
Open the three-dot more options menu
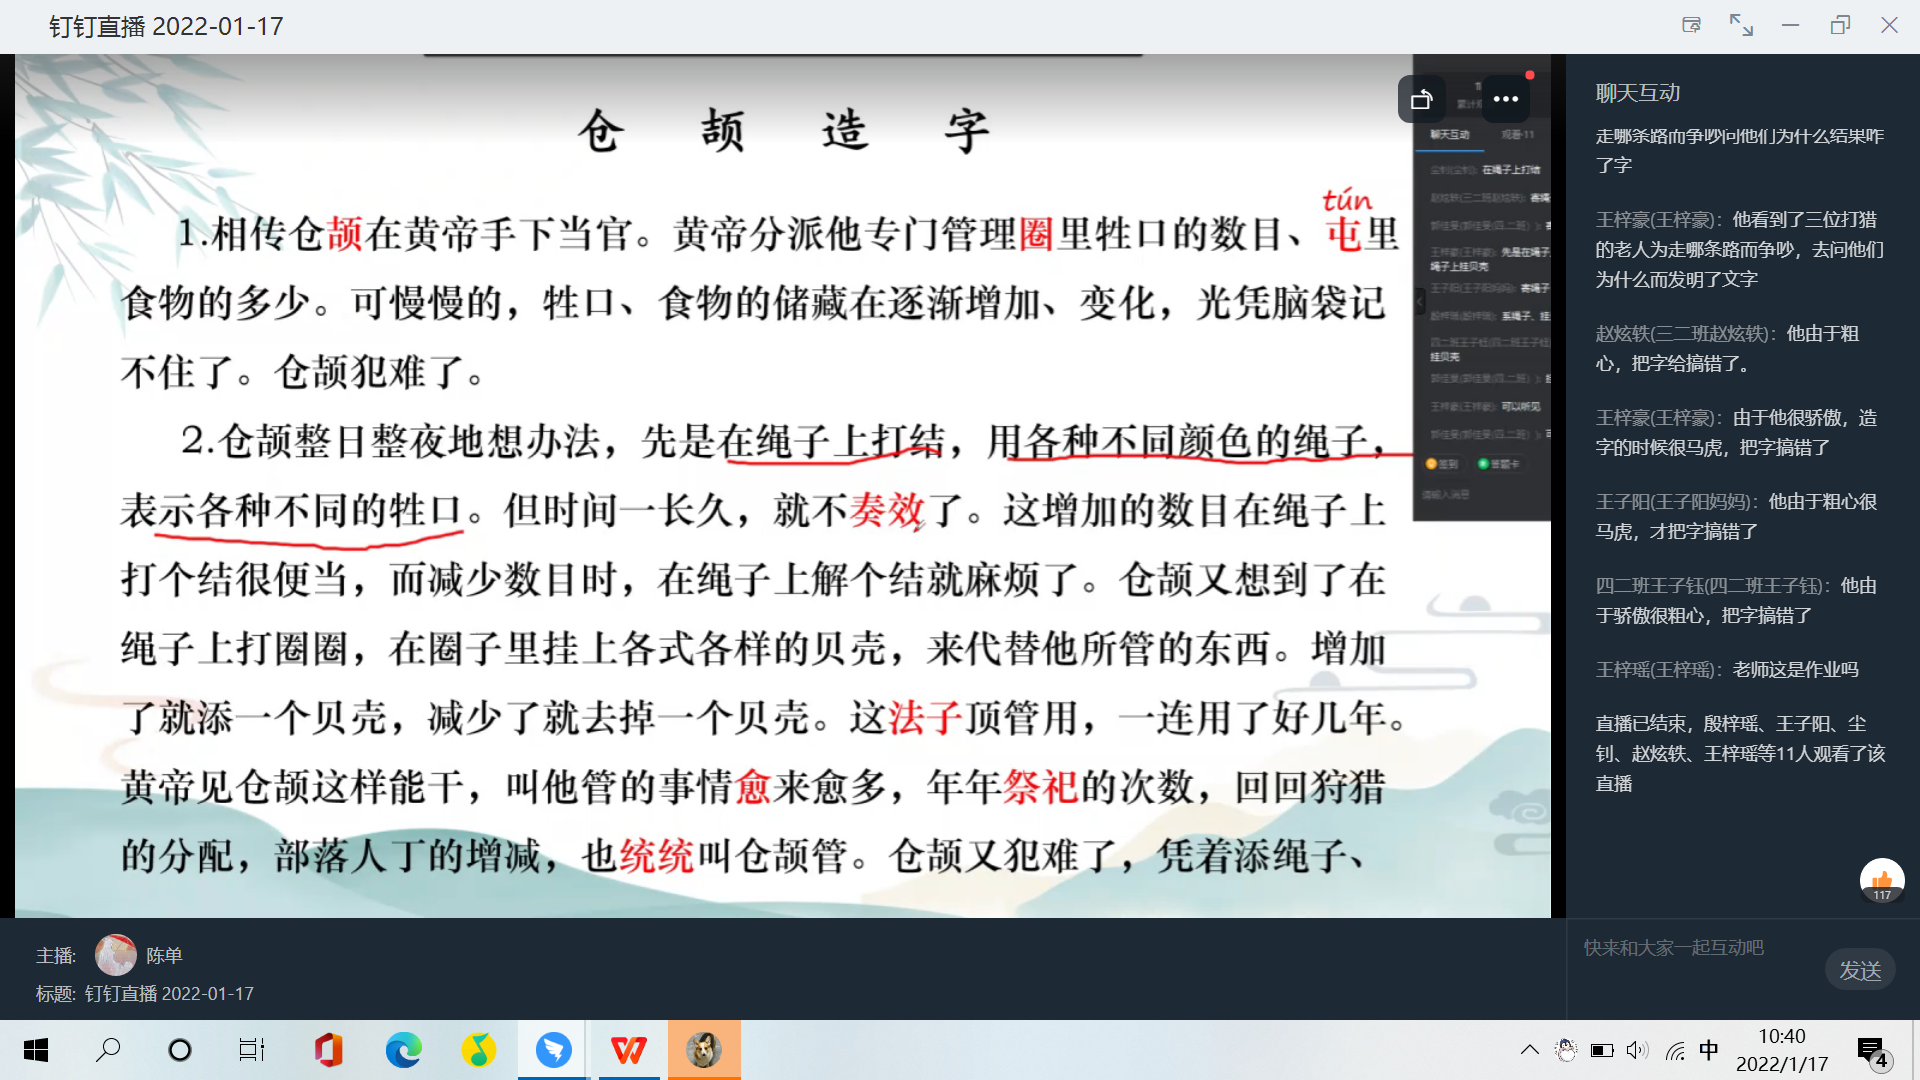click(x=1505, y=99)
